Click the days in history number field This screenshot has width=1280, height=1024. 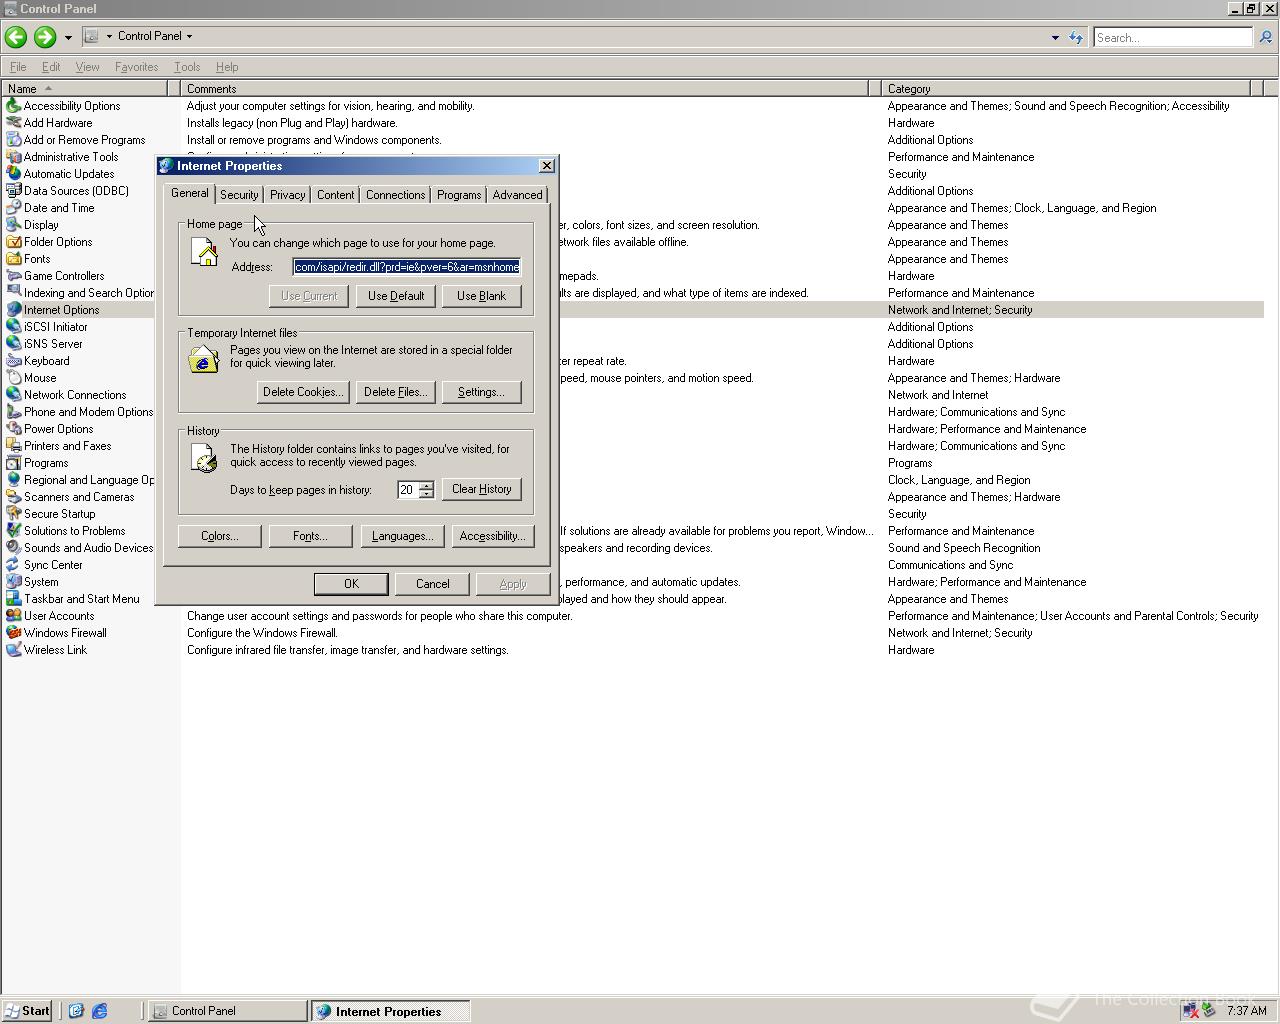407,490
